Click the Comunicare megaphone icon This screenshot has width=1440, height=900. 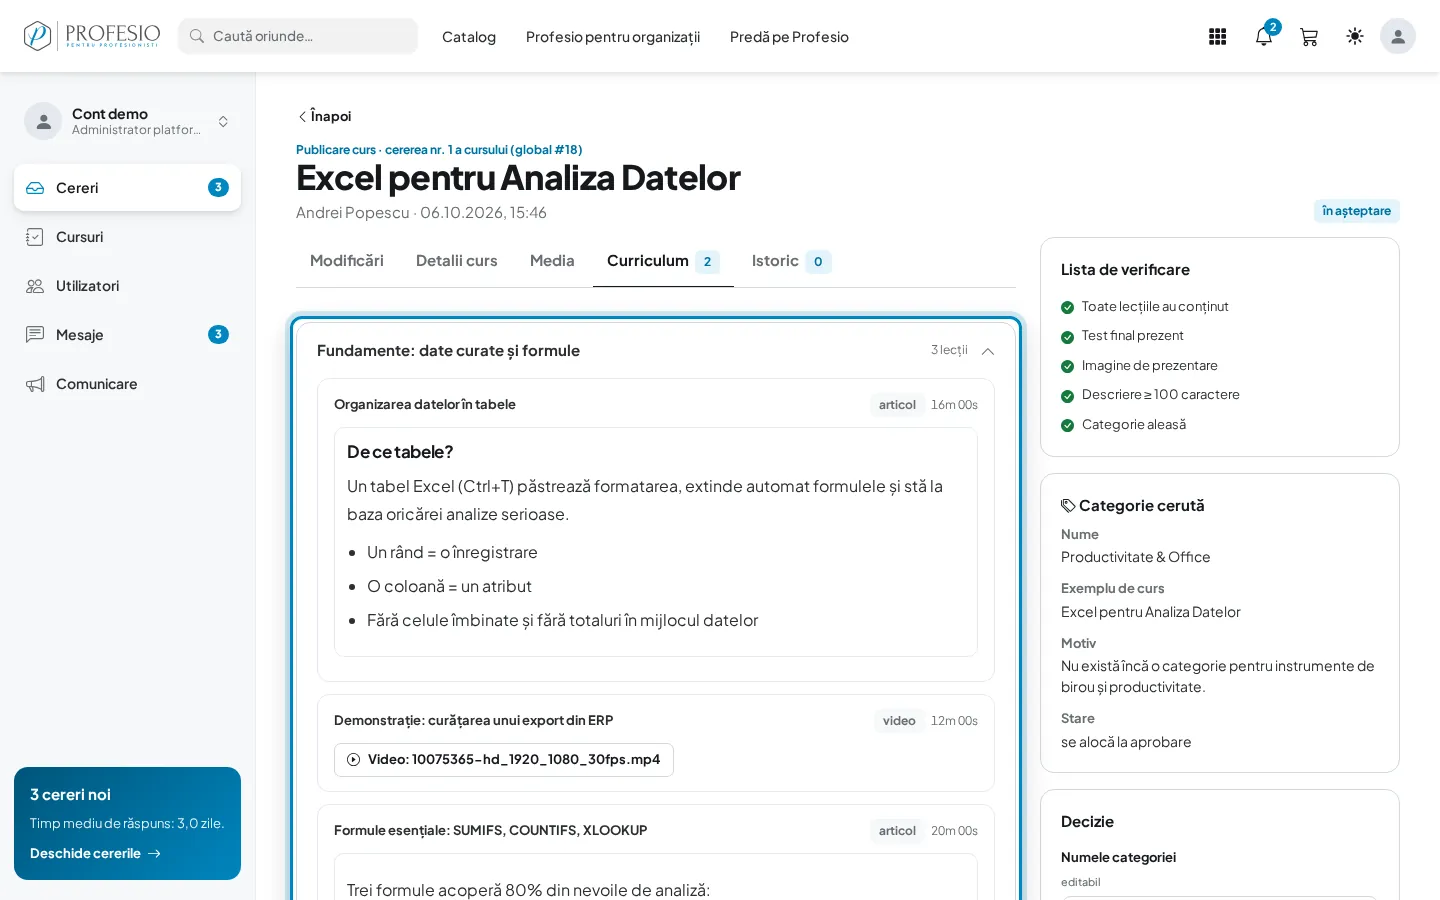coord(35,384)
